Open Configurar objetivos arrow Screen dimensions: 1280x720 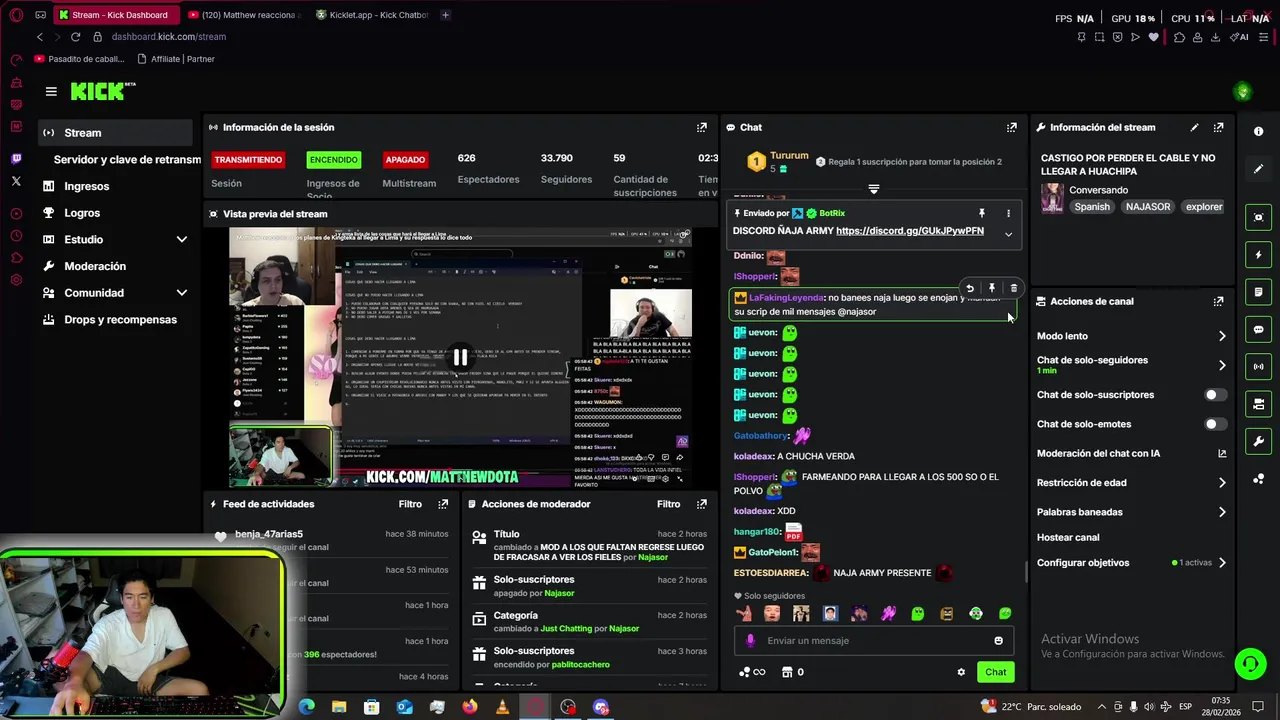click(x=1222, y=563)
